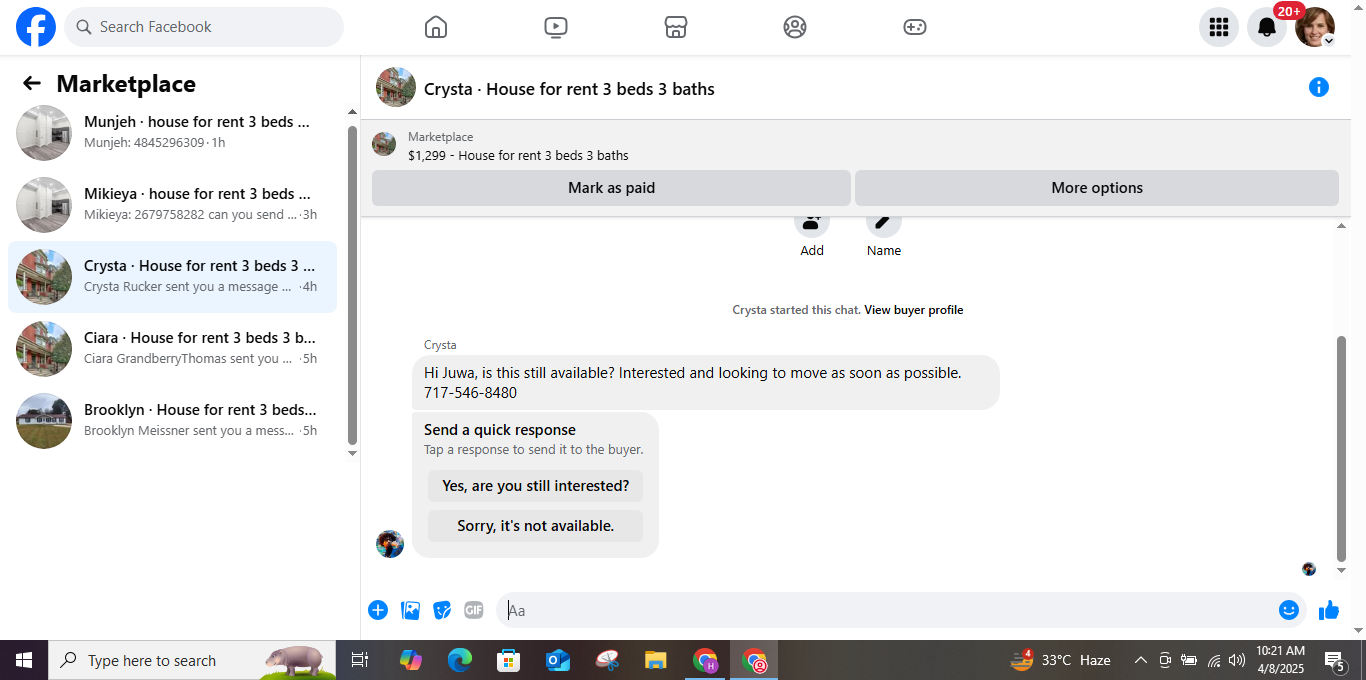Viewport: 1366px width, 680px height.
Task: Open Brooklyn House for rent conversation
Action: click(172, 421)
